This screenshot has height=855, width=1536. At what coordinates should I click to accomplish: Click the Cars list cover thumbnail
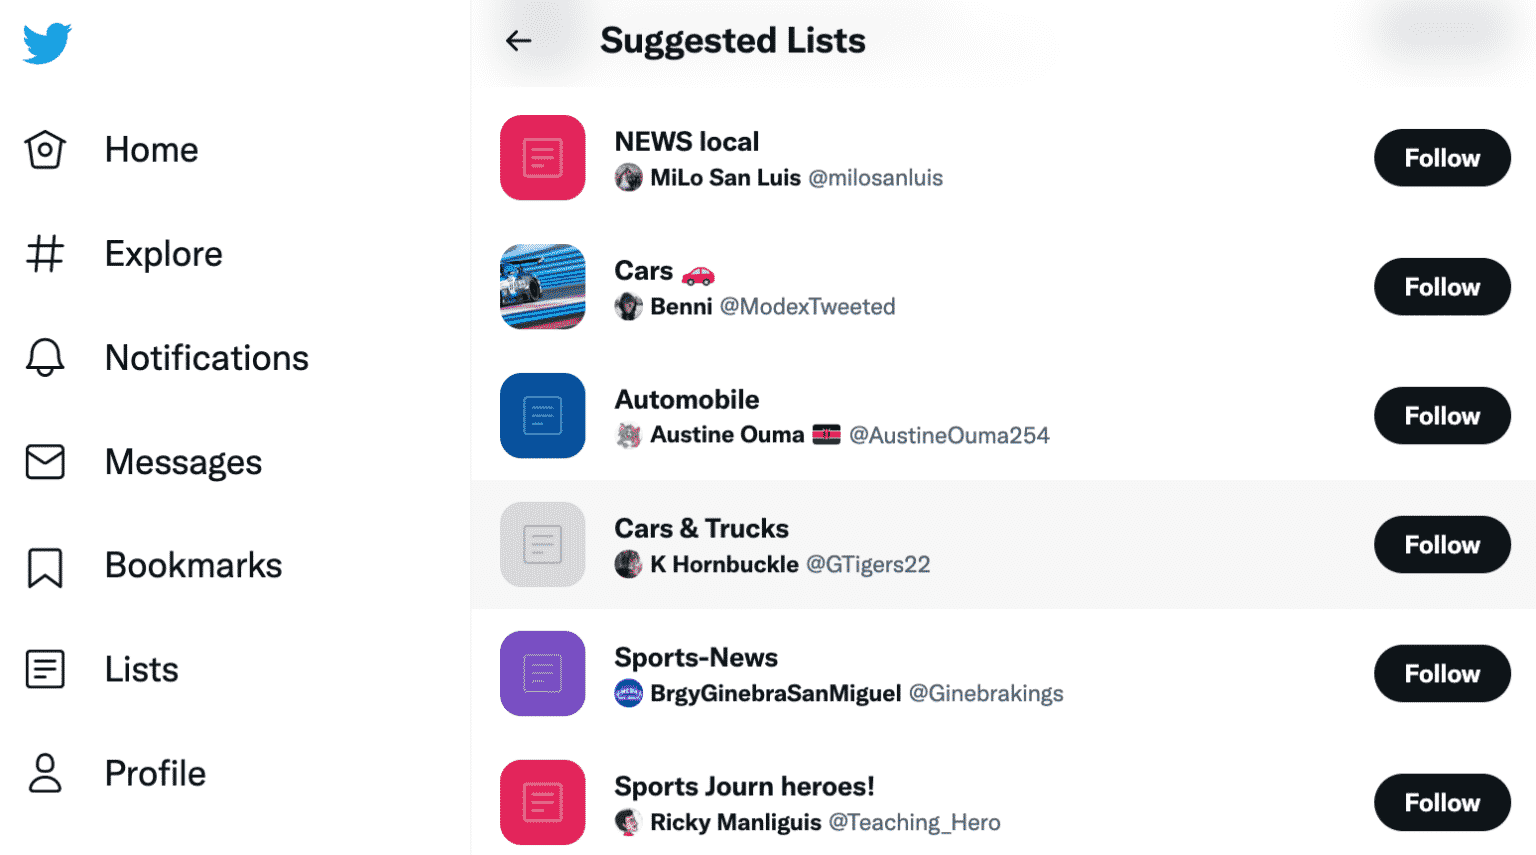coord(542,287)
